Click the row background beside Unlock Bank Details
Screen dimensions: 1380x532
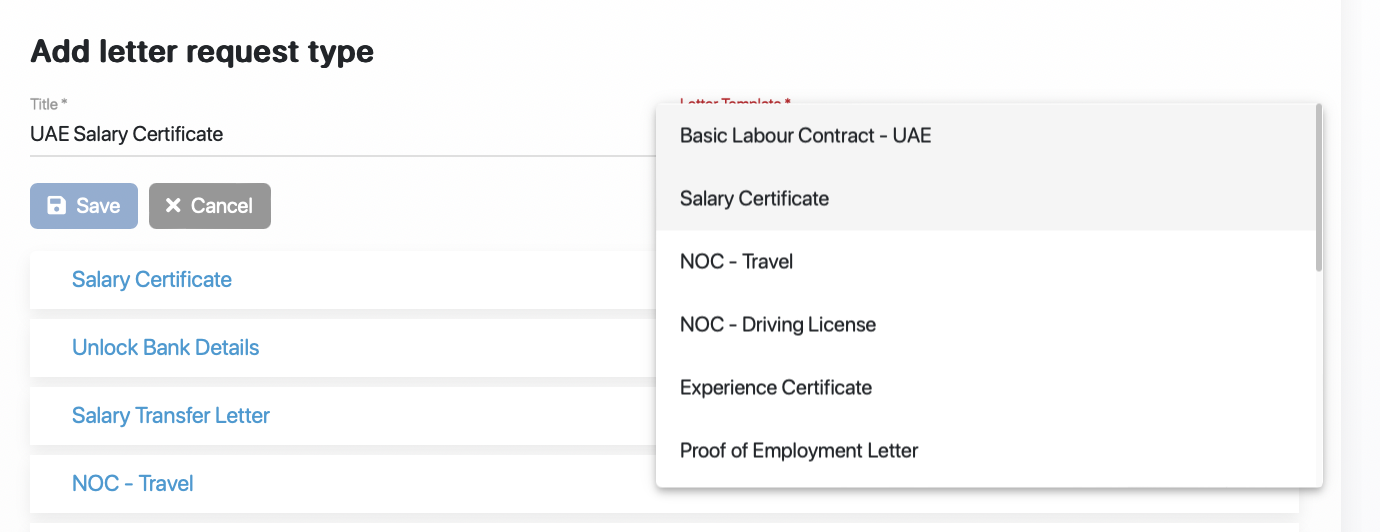pos(450,348)
